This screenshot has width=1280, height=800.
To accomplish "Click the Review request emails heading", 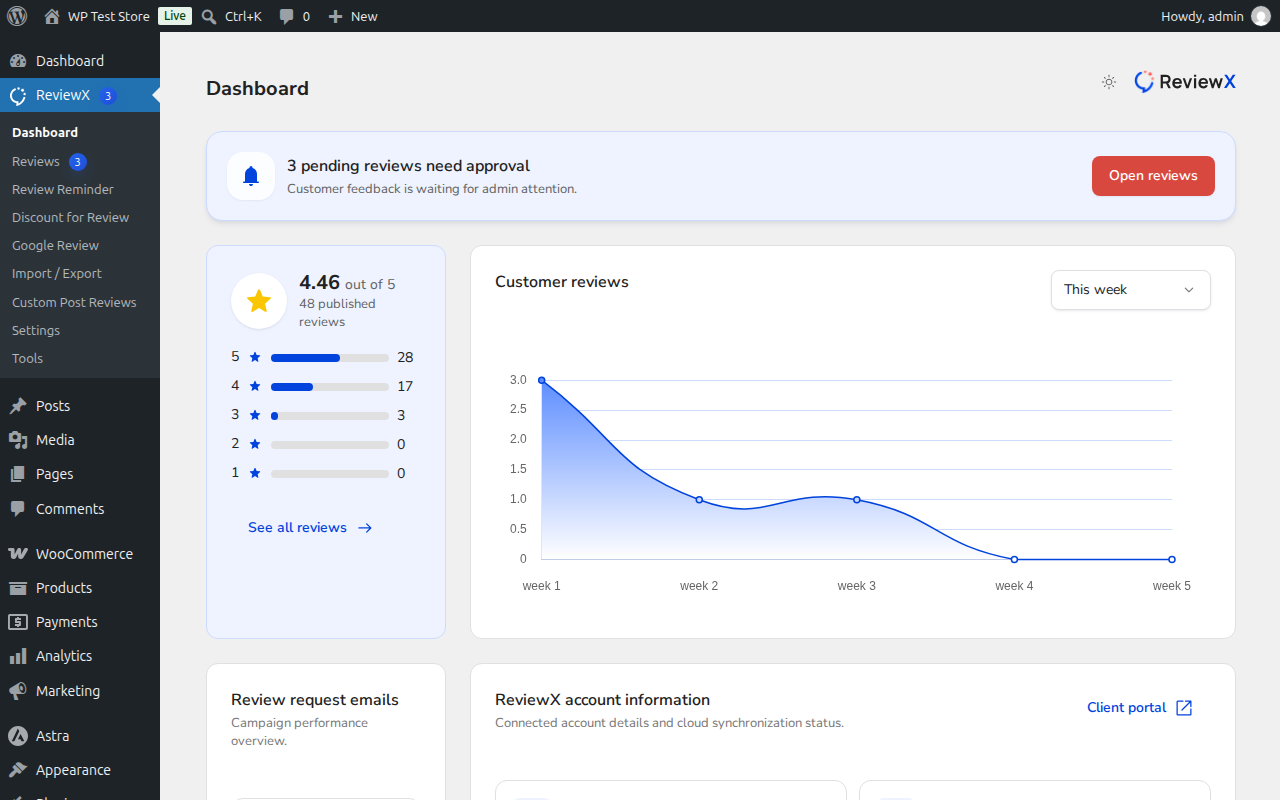I will click(315, 700).
